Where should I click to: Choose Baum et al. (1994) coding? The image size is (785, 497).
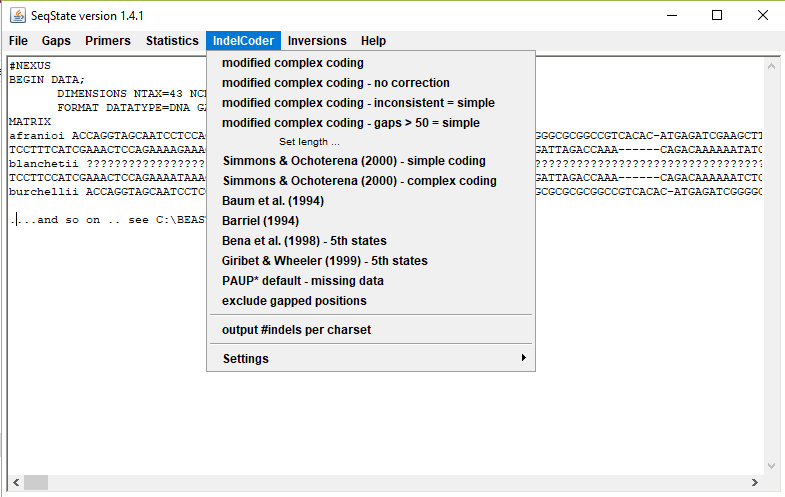coord(273,201)
